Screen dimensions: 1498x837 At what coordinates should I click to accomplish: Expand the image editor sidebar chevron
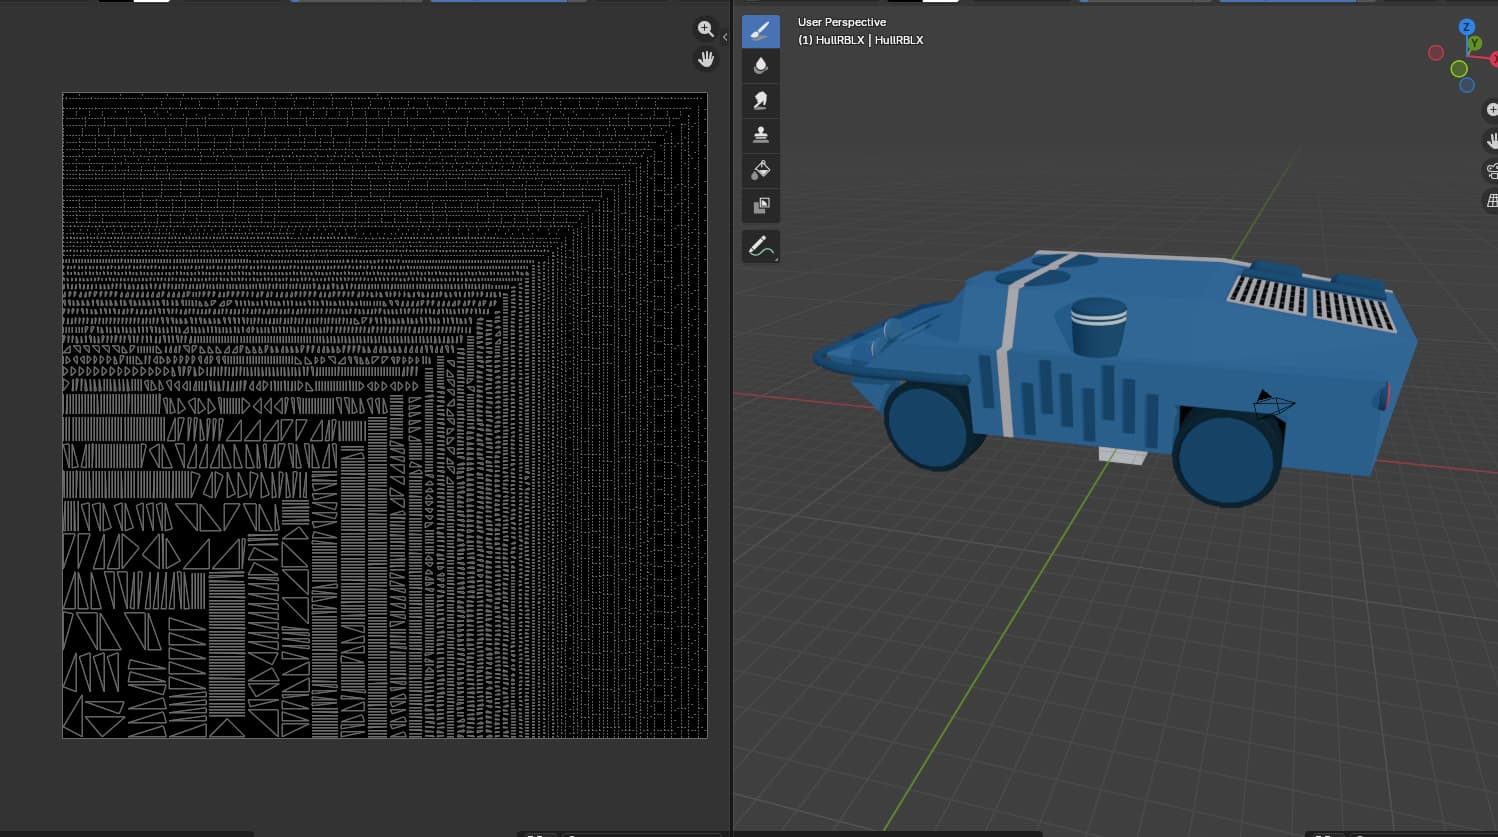pos(725,37)
